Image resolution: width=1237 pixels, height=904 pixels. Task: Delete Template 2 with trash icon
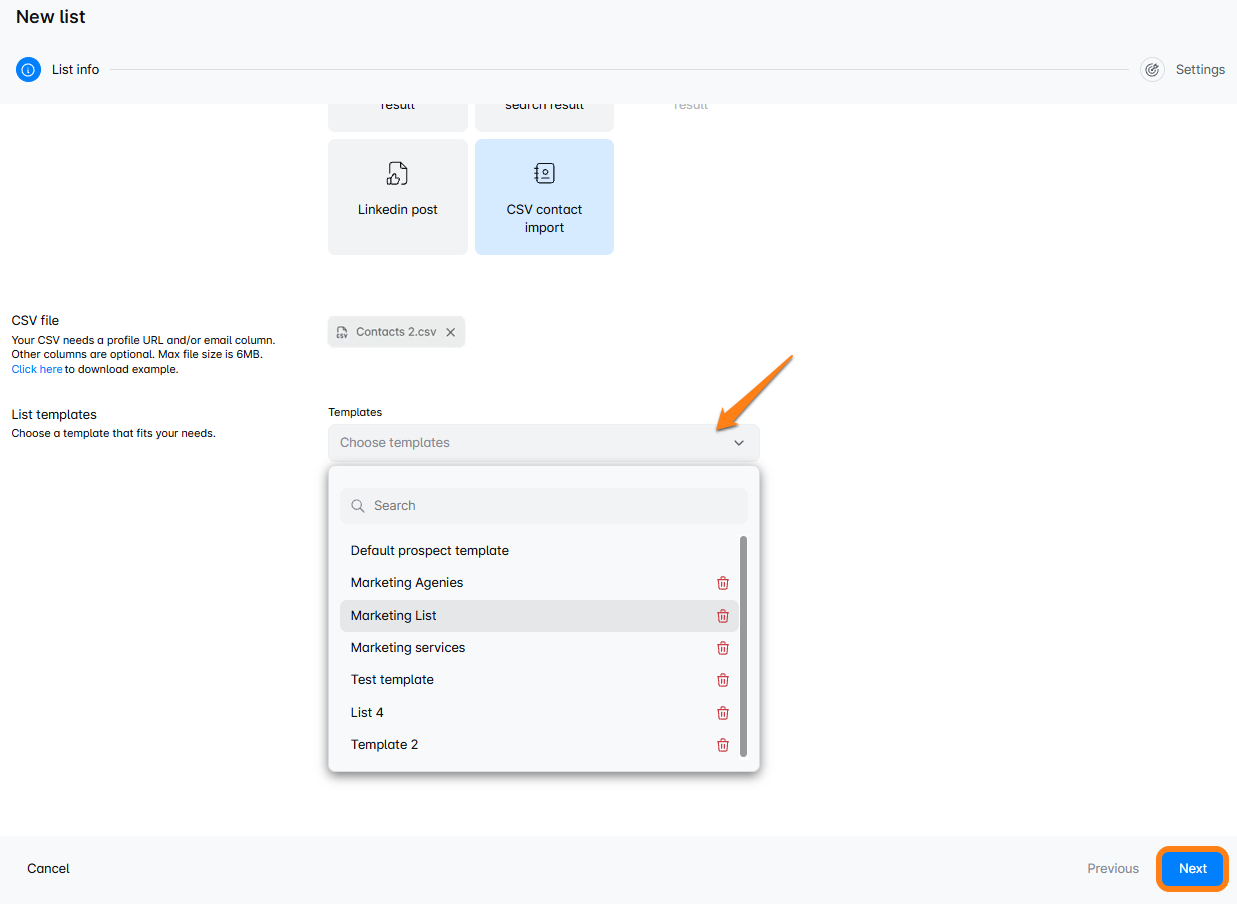[723, 745]
